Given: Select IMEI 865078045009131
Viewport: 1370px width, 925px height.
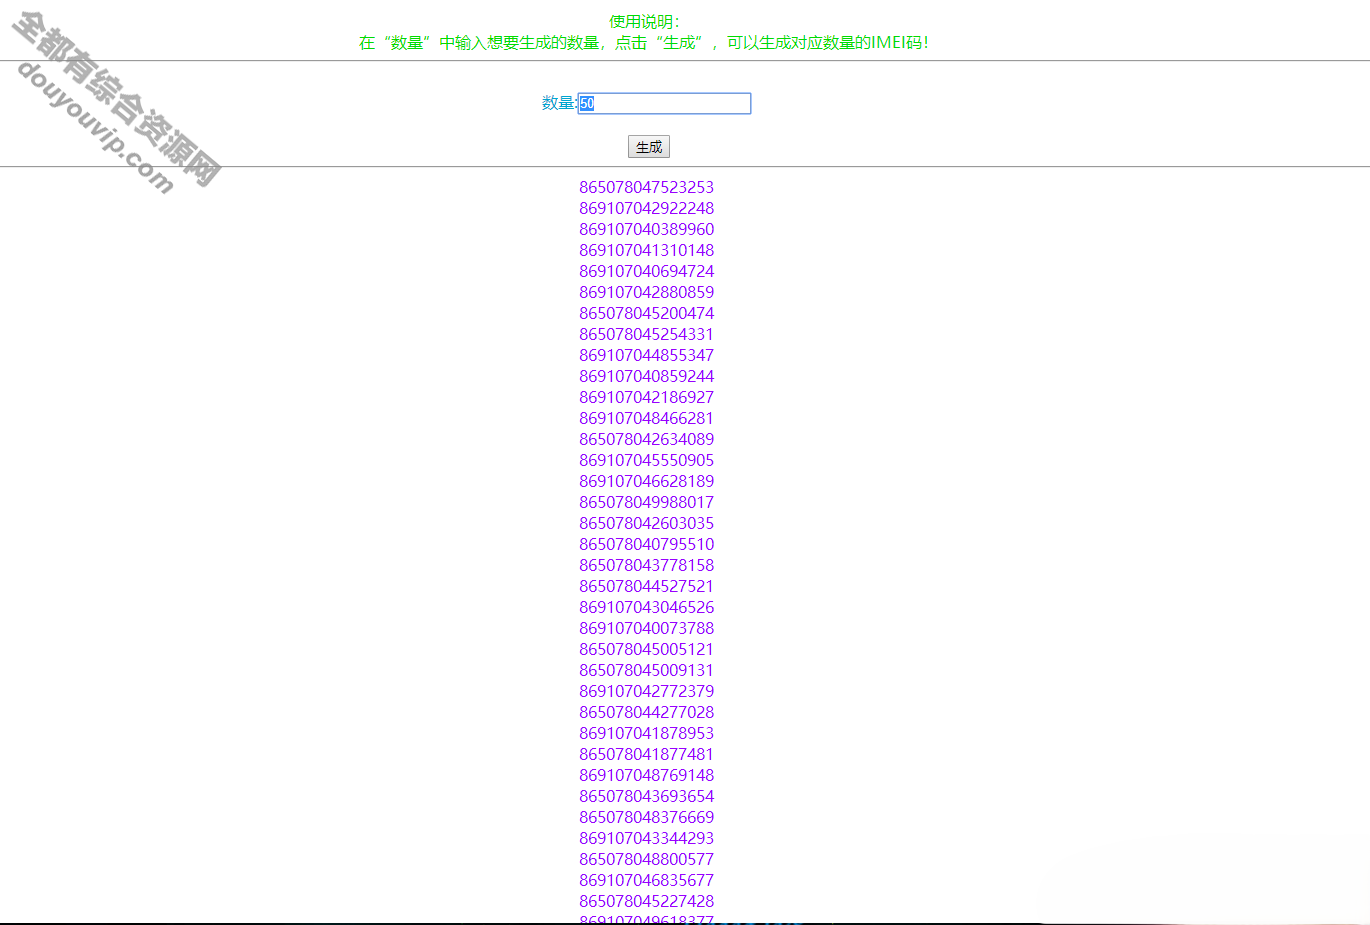Looking at the screenshot, I should (x=647, y=670).
